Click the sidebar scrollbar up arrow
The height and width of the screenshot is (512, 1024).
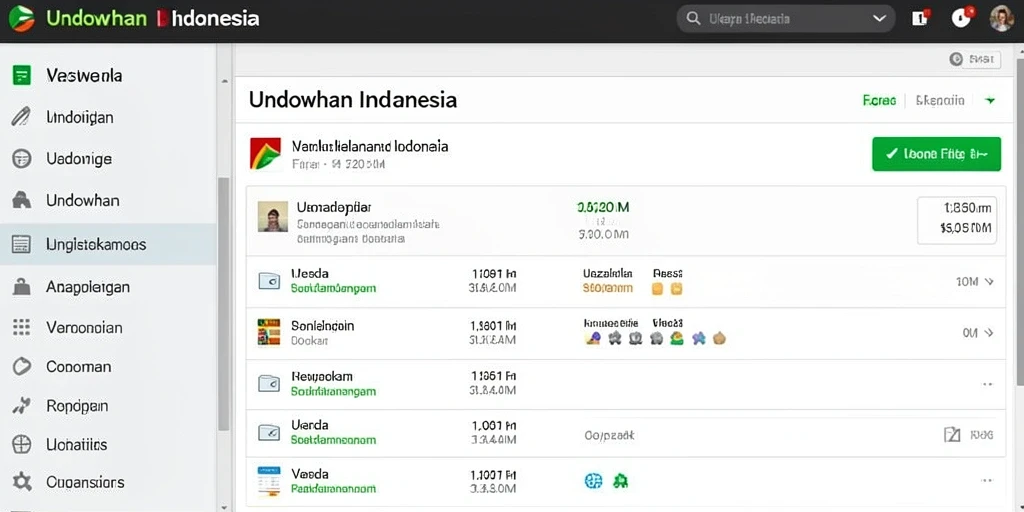(x=225, y=82)
